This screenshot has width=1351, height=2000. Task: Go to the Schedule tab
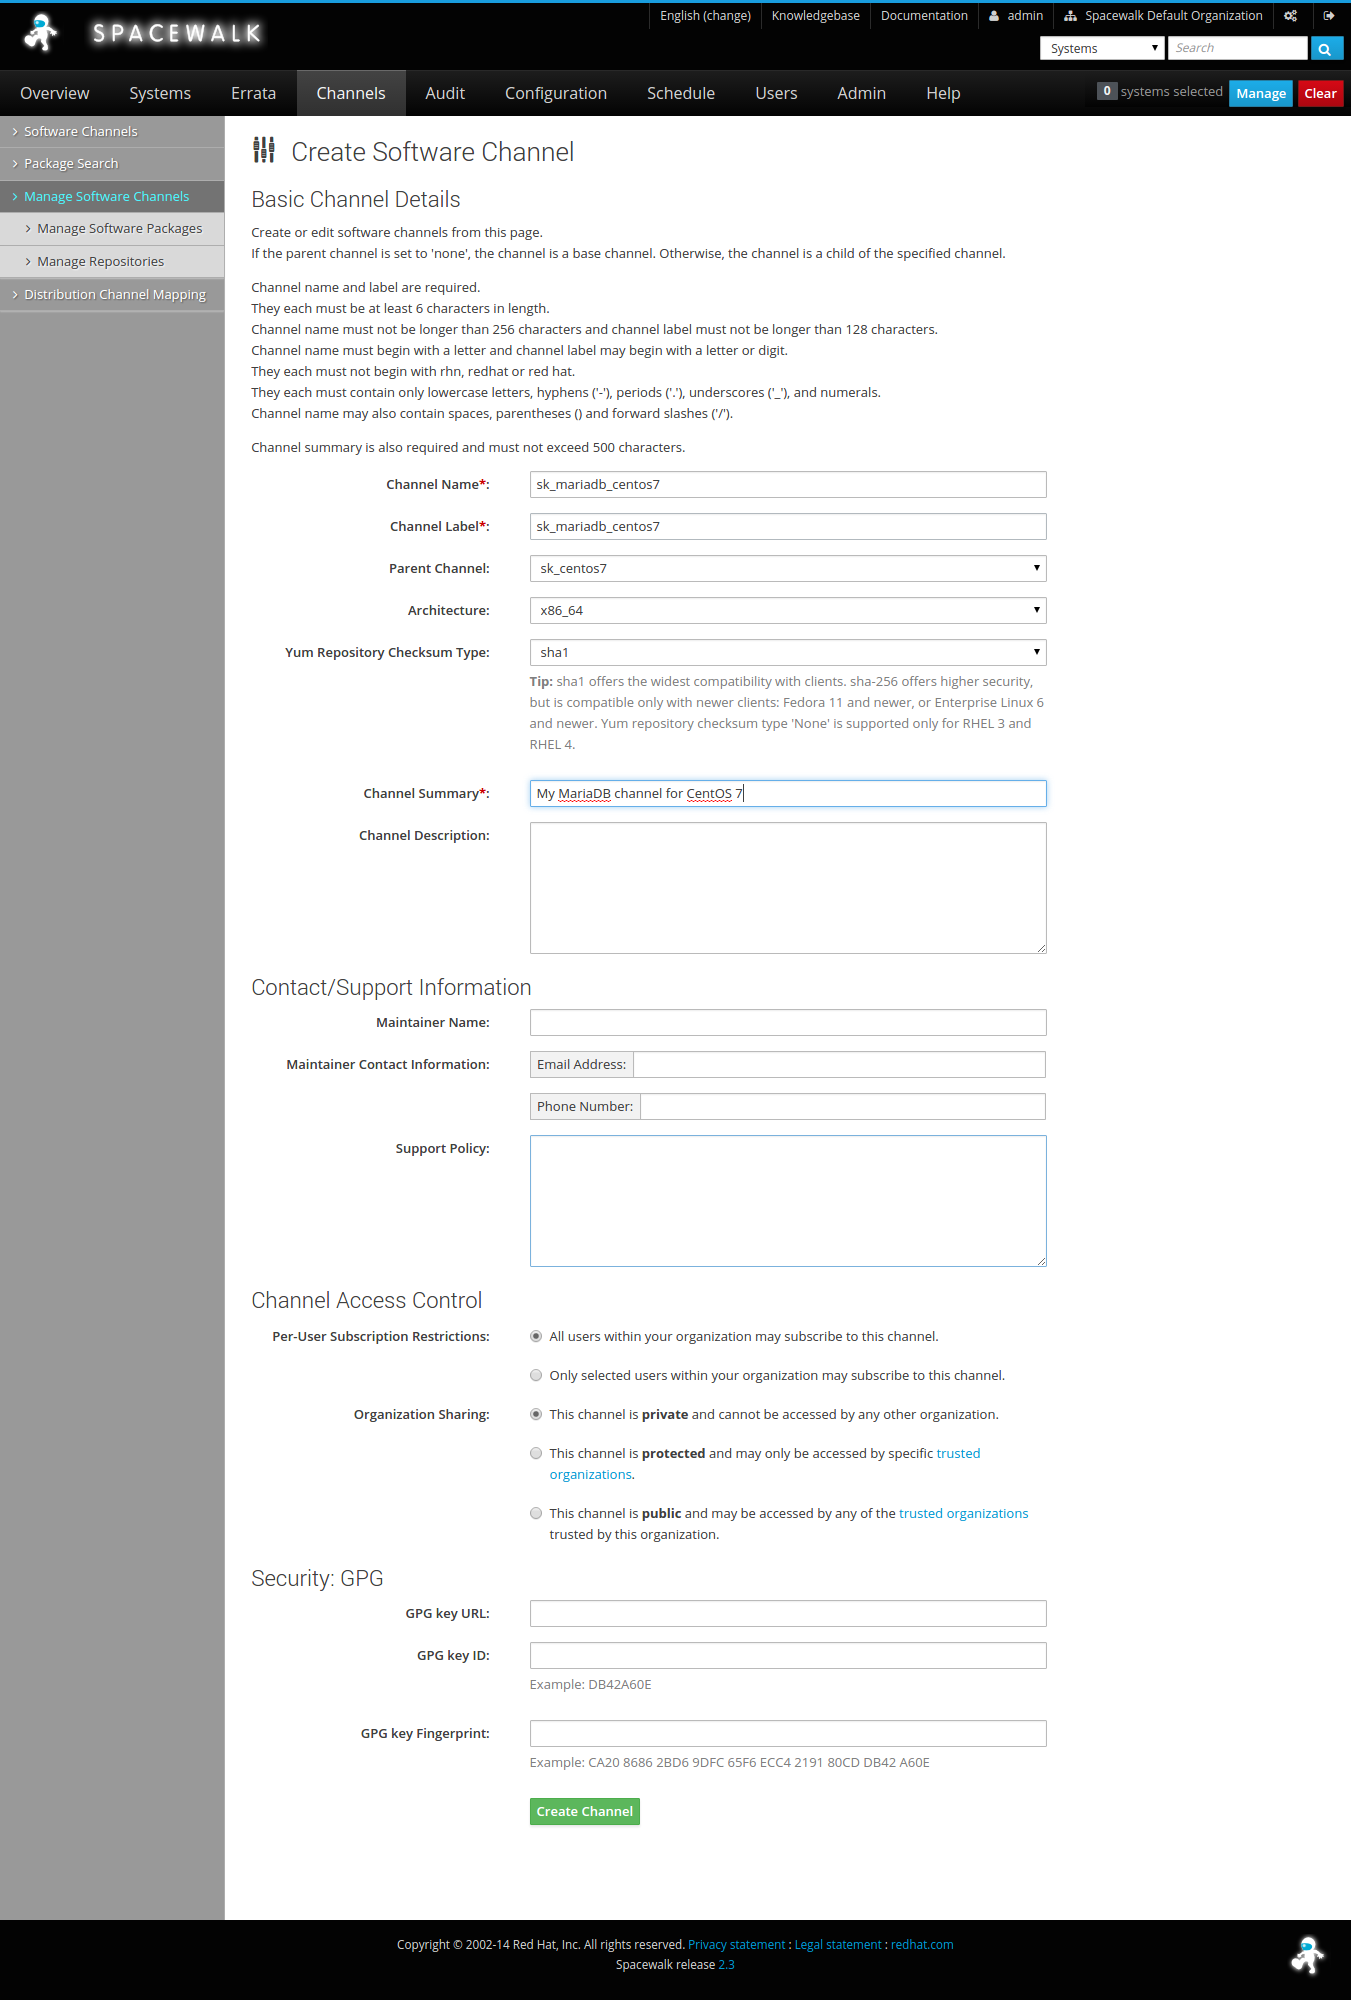pos(681,94)
